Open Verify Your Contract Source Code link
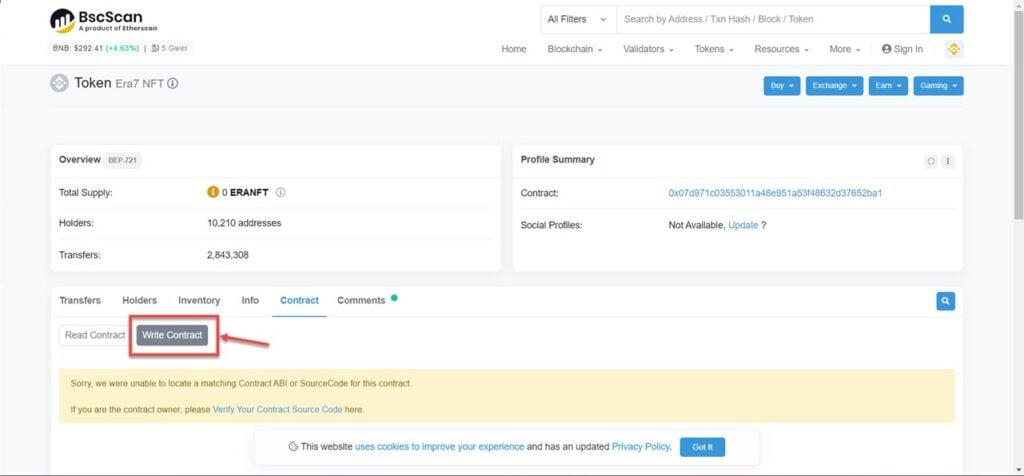This screenshot has height=476, width=1024. pos(278,409)
